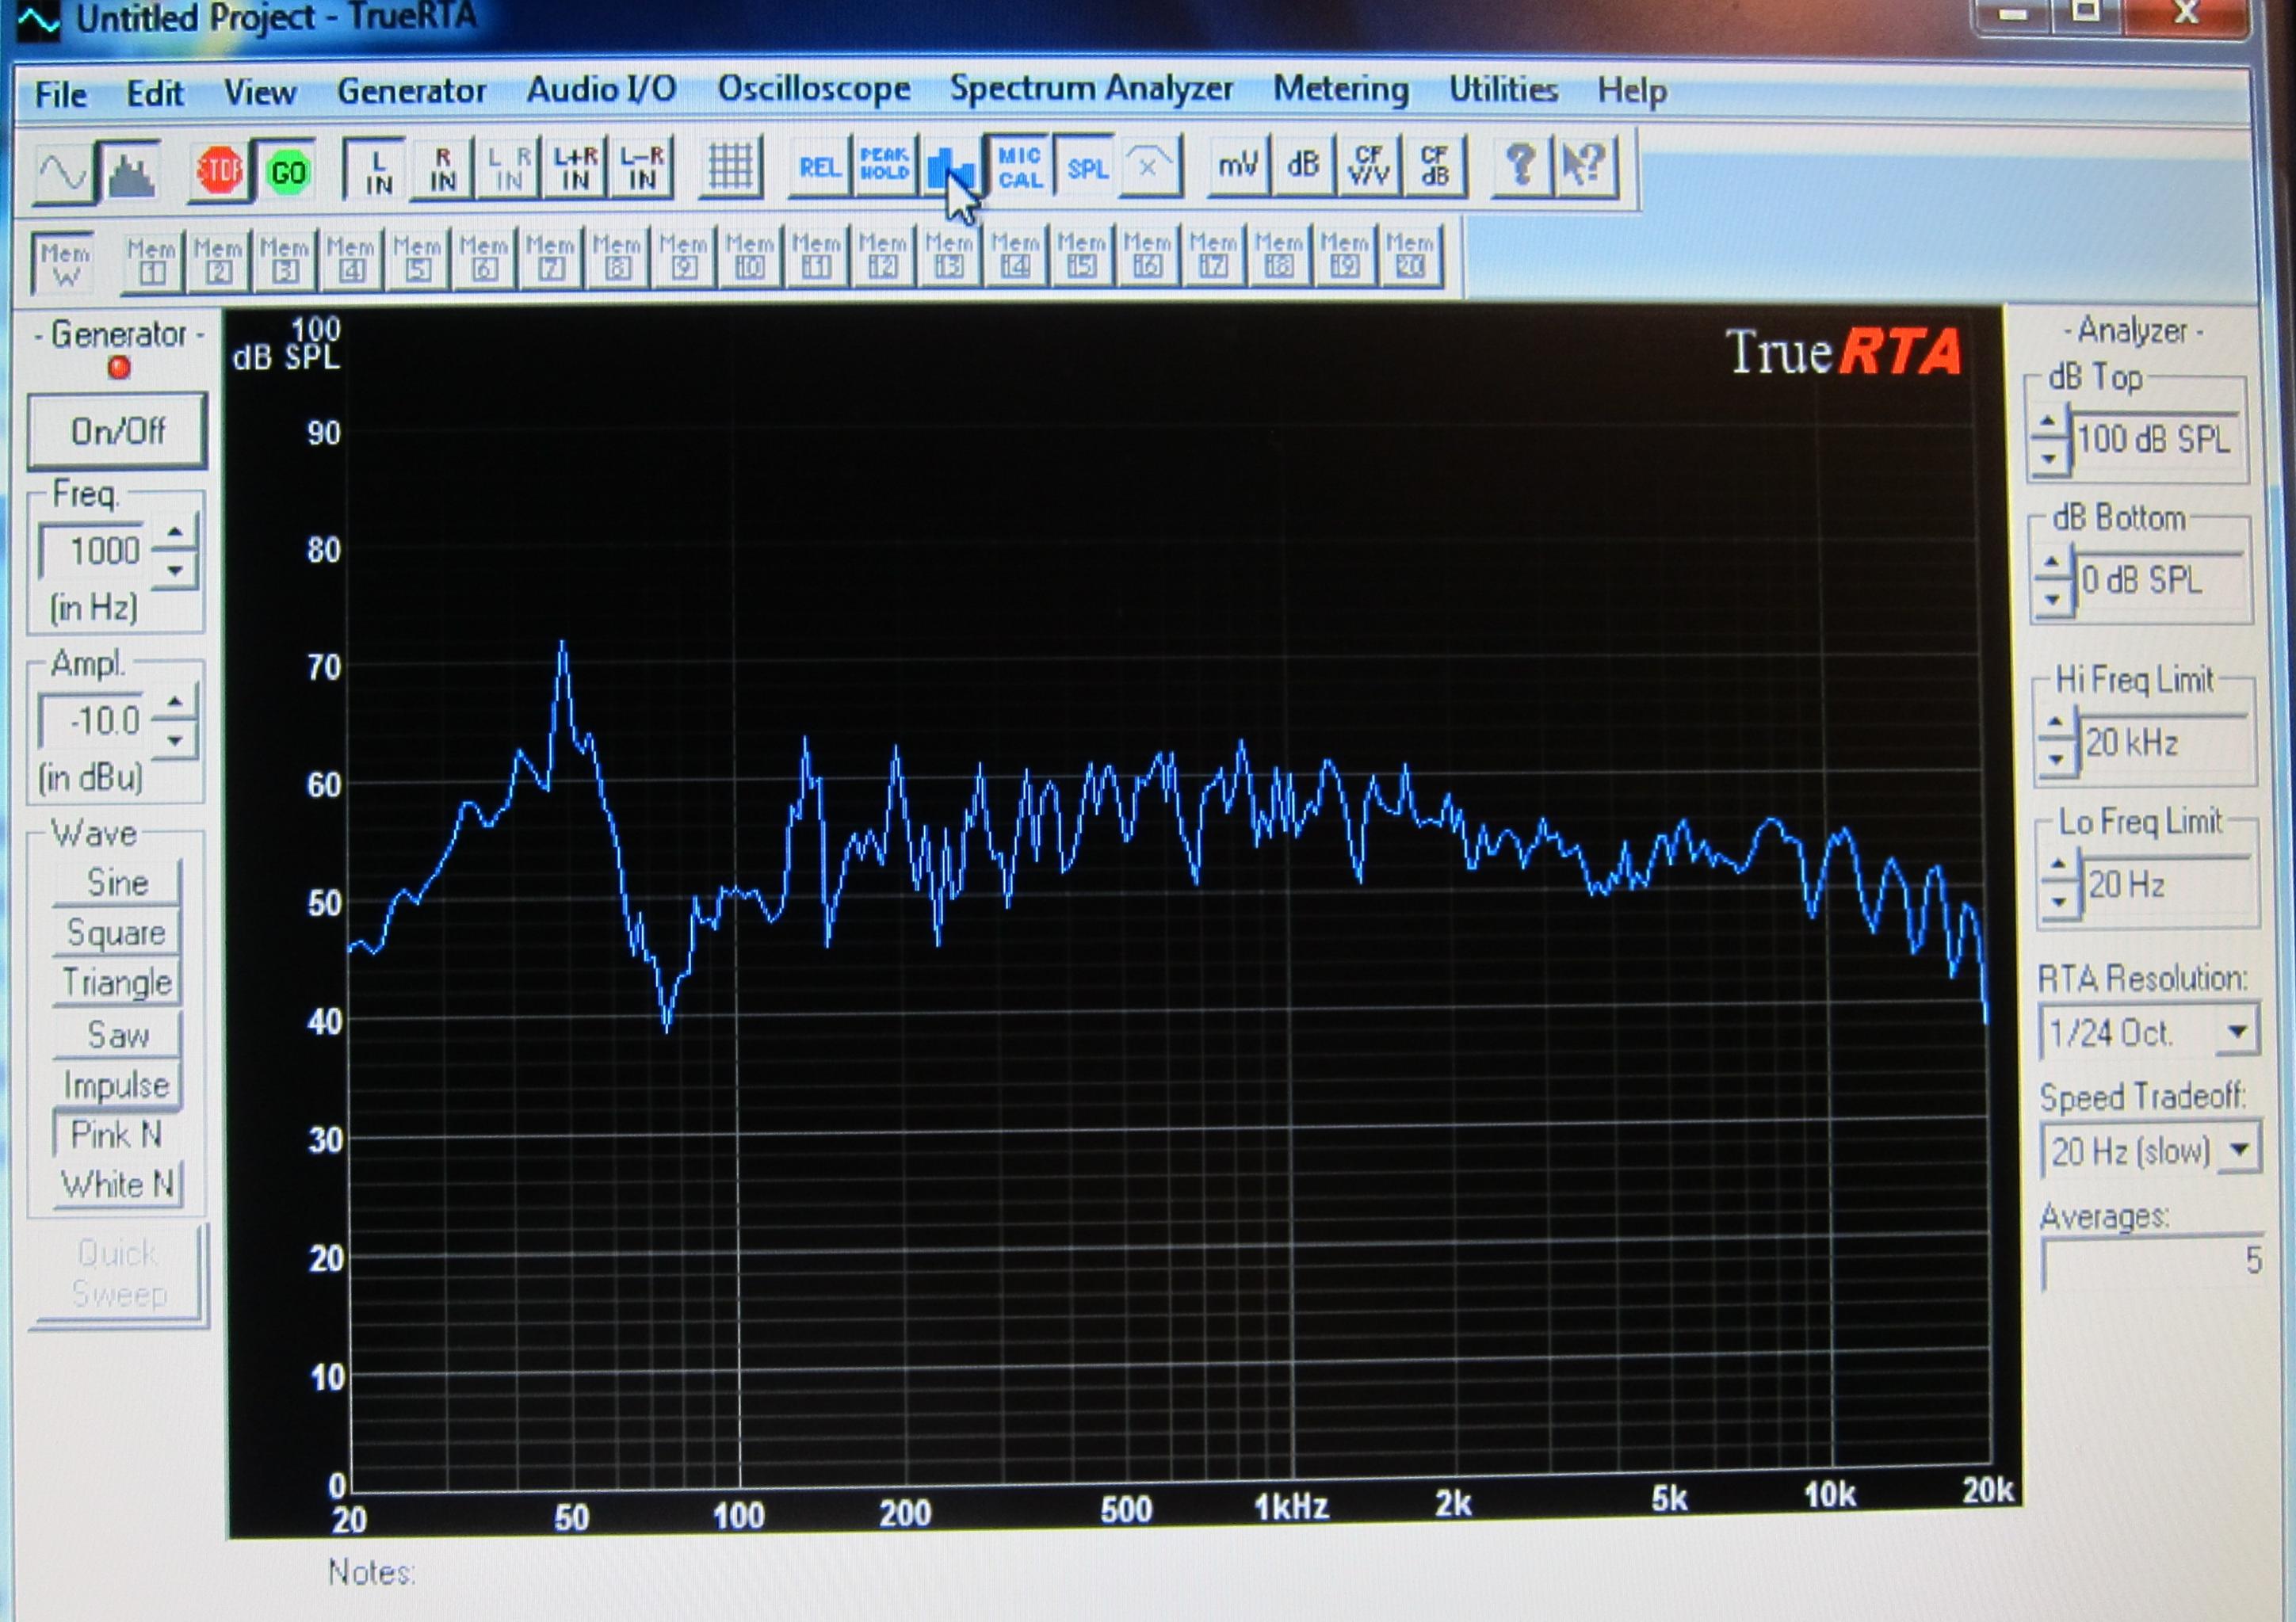Select Mem 20 memory slot
Screen dimensions: 2296x1622
click(1410, 256)
